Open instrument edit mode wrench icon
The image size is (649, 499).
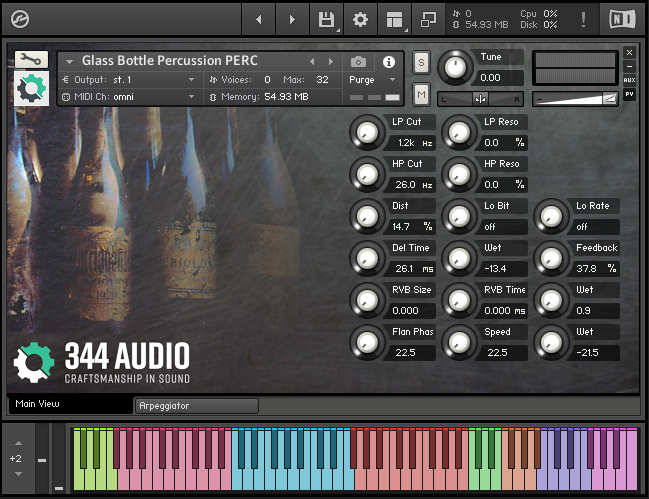(31, 60)
